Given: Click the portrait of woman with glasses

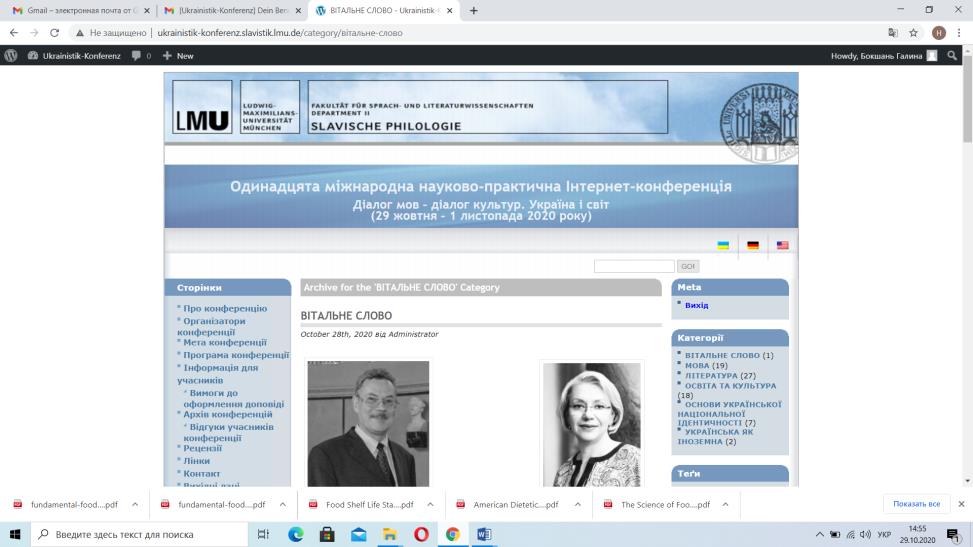Looking at the screenshot, I should pos(591,425).
